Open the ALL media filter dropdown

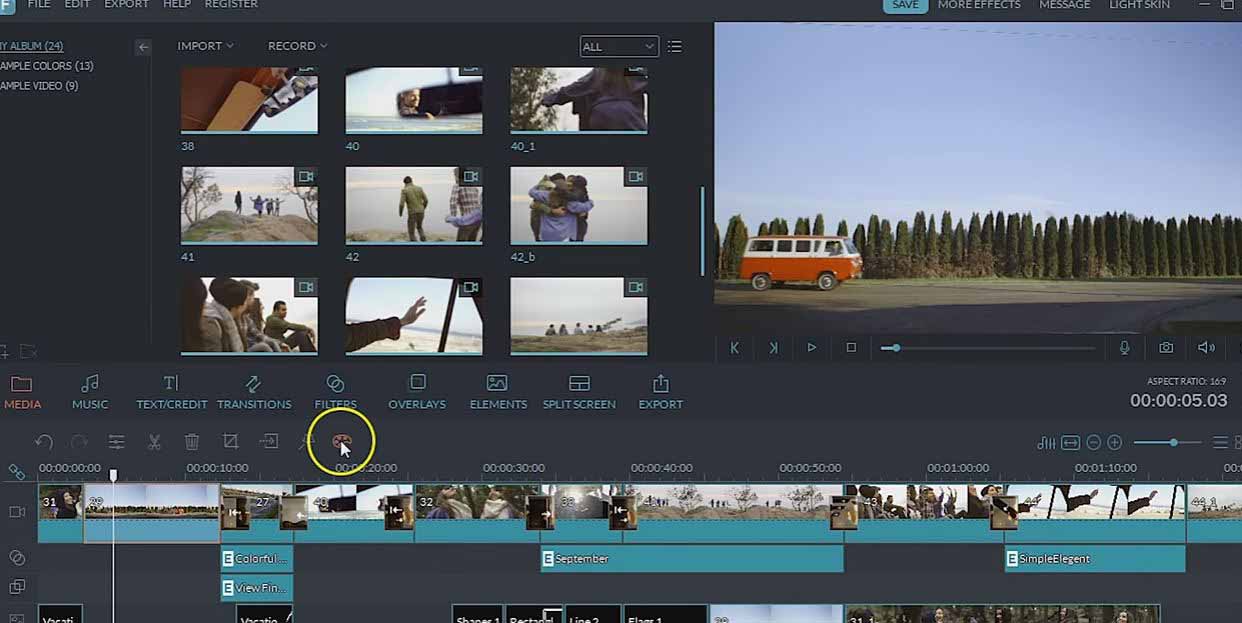618,46
